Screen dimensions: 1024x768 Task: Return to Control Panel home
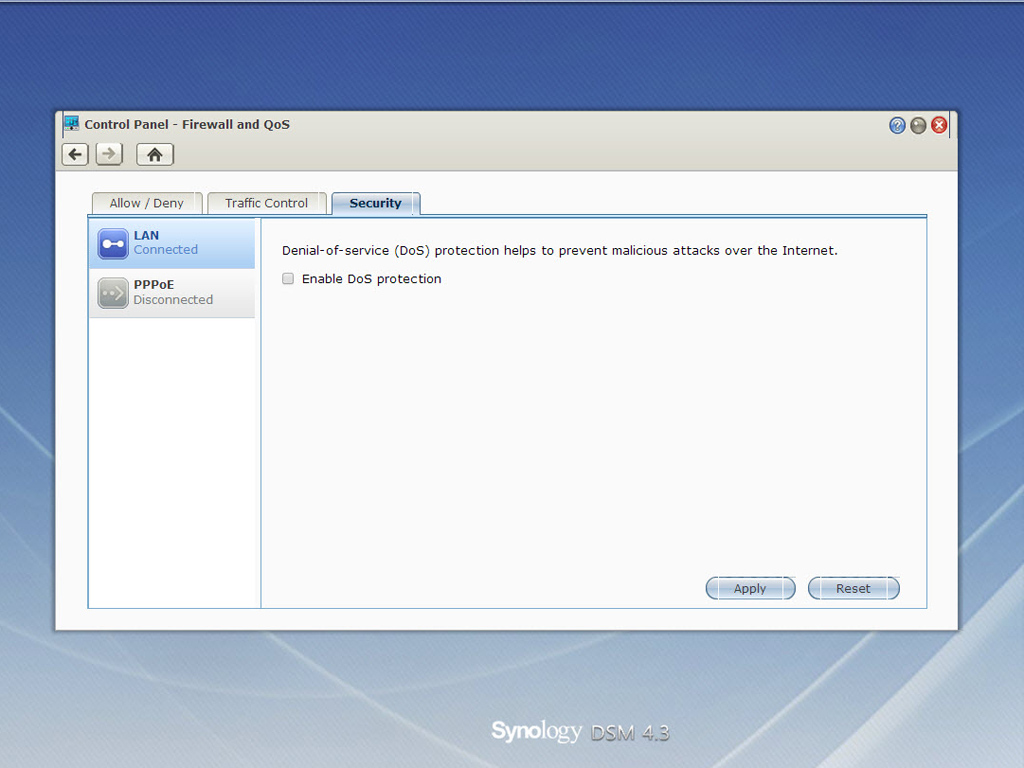pyautogui.click(x=155, y=155)
